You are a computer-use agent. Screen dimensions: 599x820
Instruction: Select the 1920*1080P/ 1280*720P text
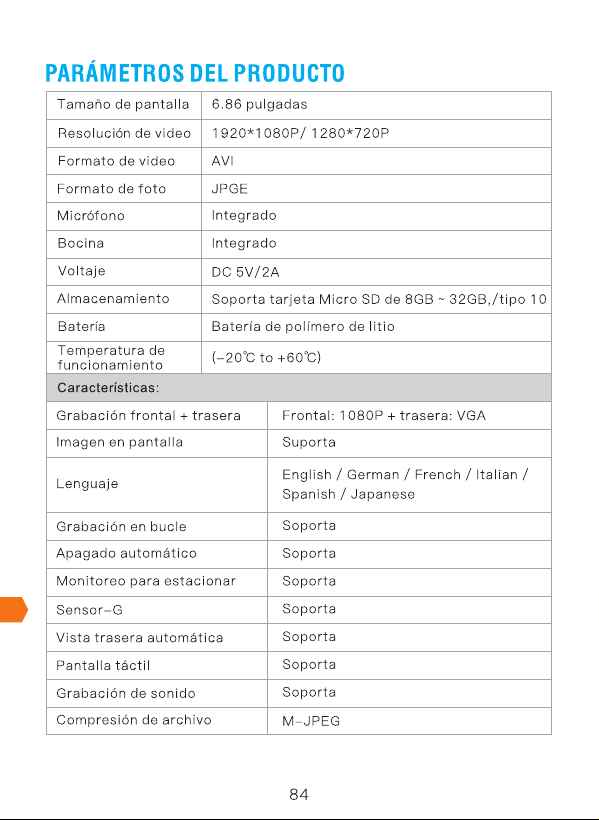click(300, 133)
